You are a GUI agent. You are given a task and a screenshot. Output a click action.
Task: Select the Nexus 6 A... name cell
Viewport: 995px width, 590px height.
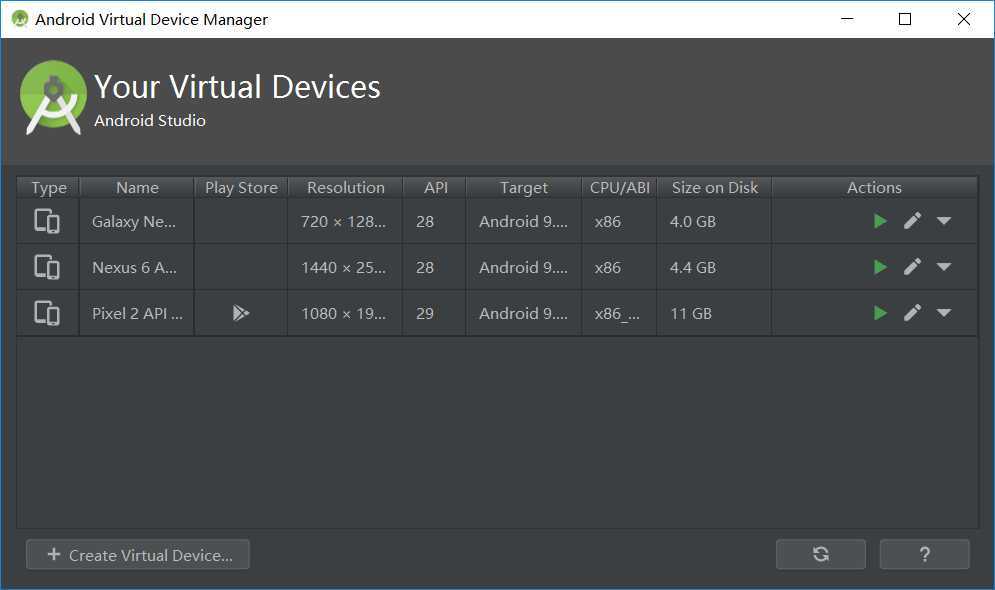coord(136,267)
